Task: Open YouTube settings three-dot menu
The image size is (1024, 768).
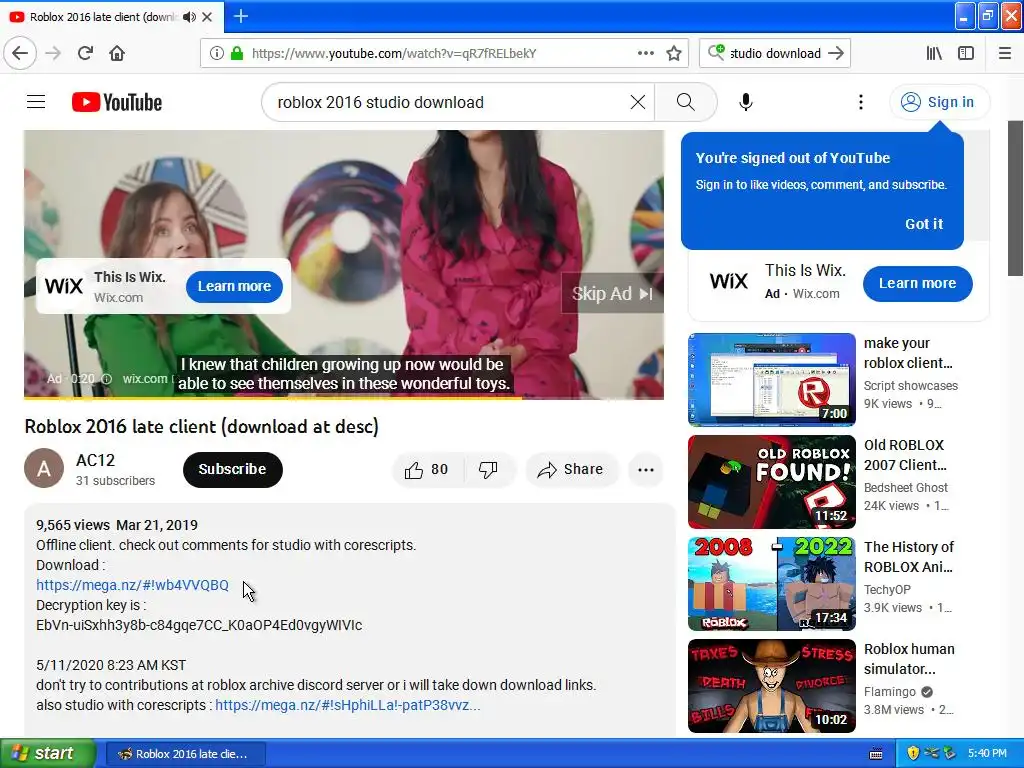Action: 861,102
